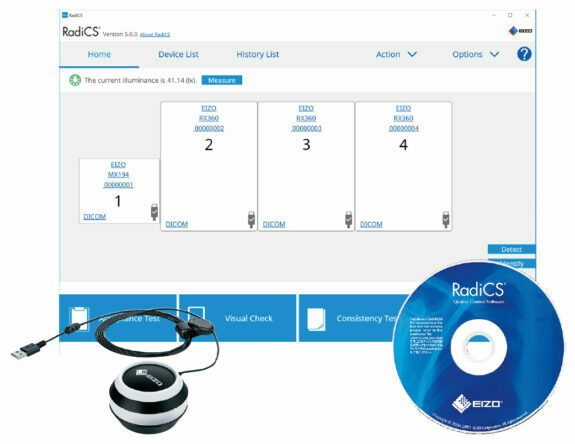Expand the Options dropdown menu
The width and height of the screenshot is (575, 444).
[475, 54]
